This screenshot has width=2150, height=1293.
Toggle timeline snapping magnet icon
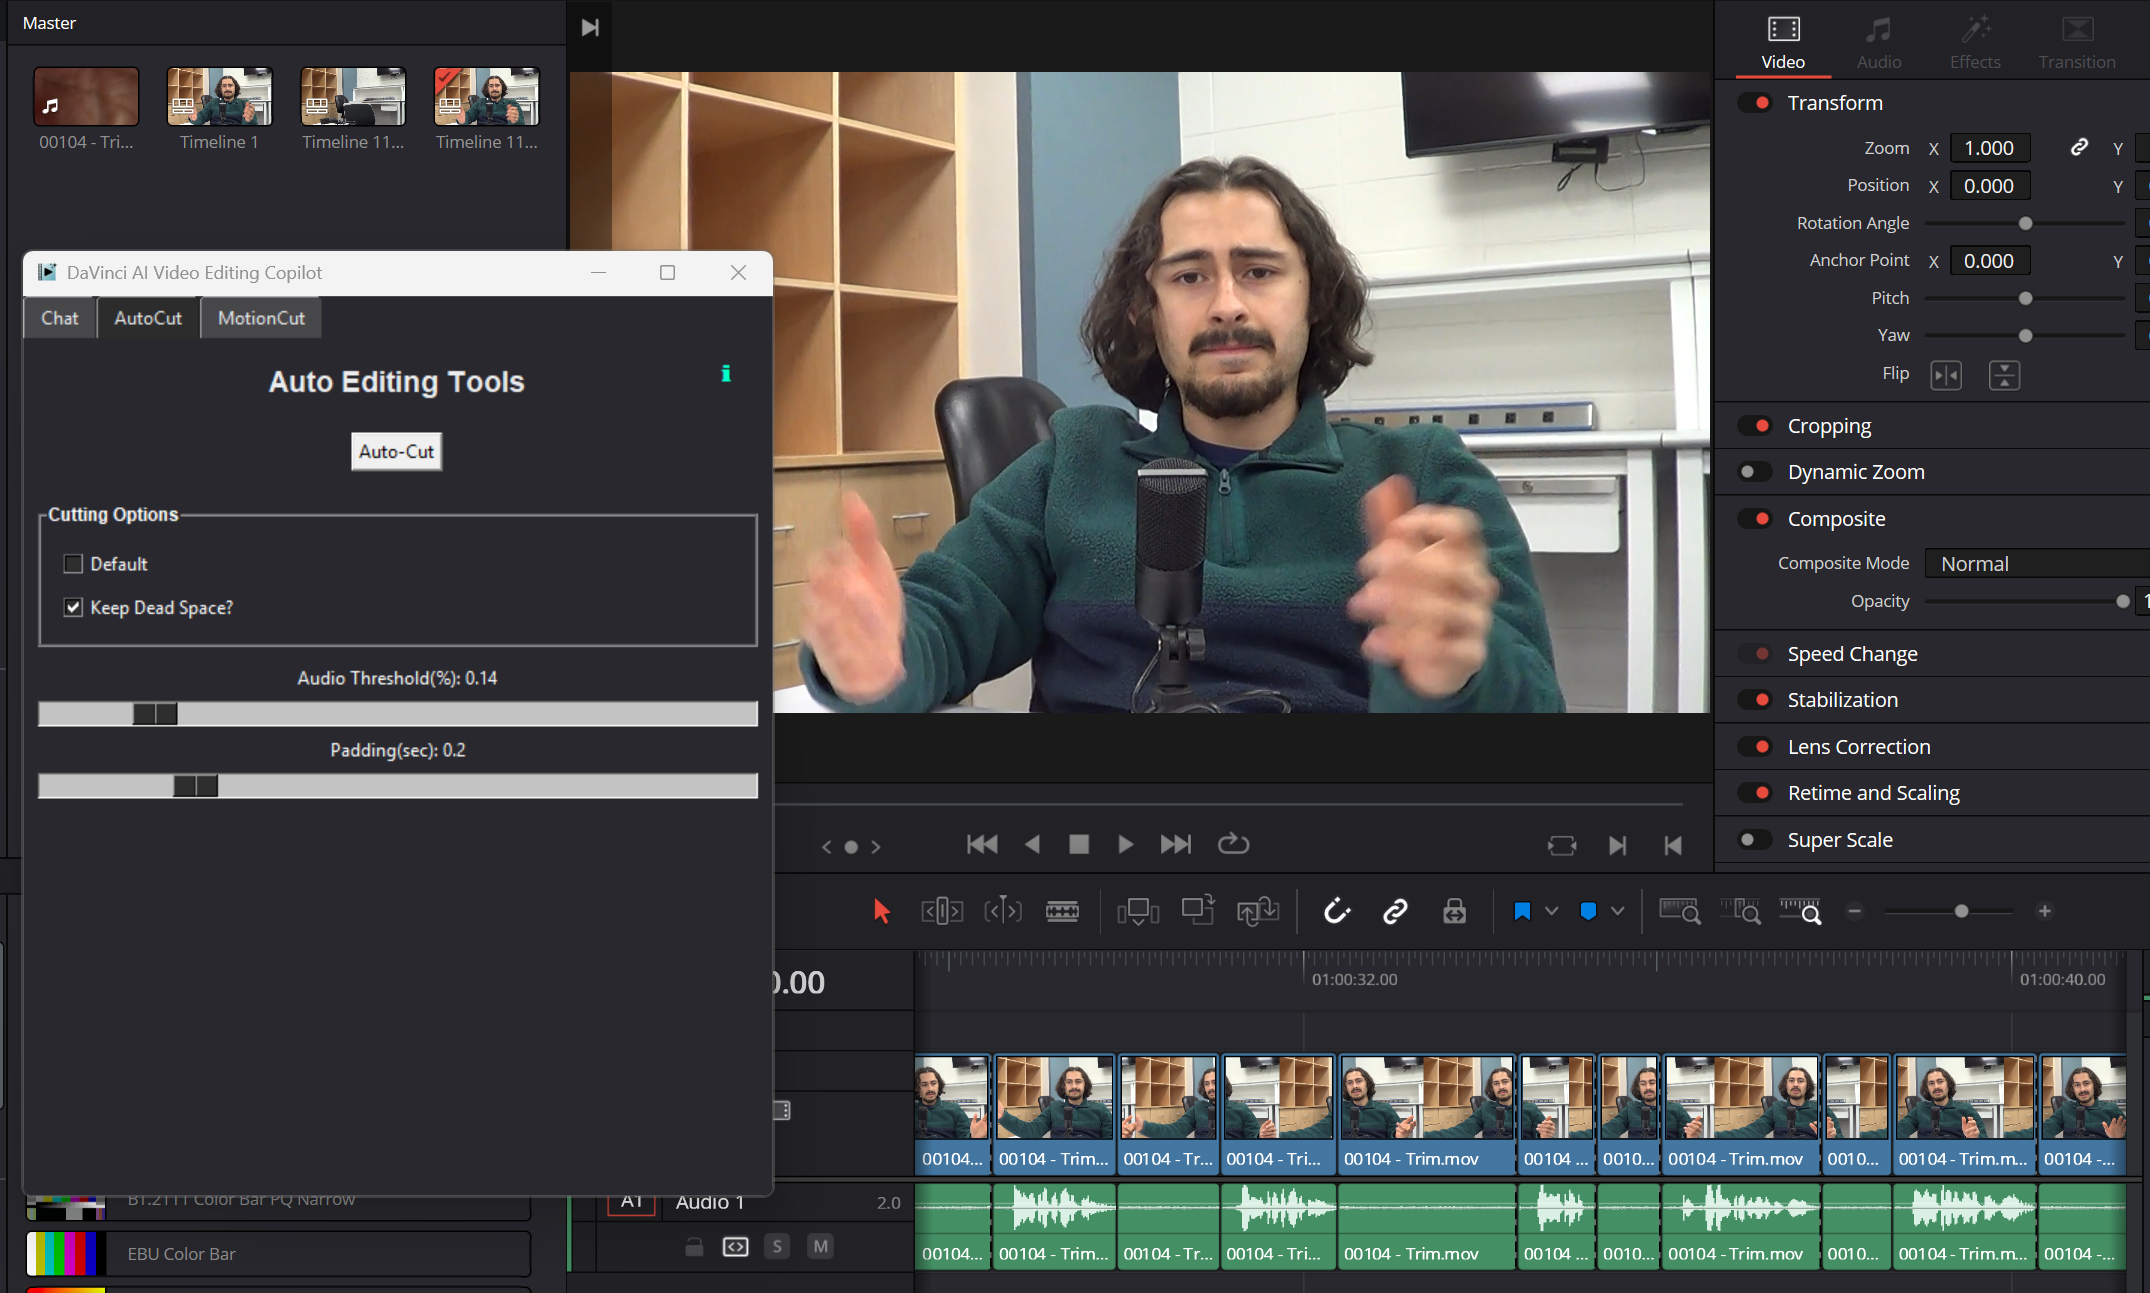pyautogui.click(x=1336, y=911)
